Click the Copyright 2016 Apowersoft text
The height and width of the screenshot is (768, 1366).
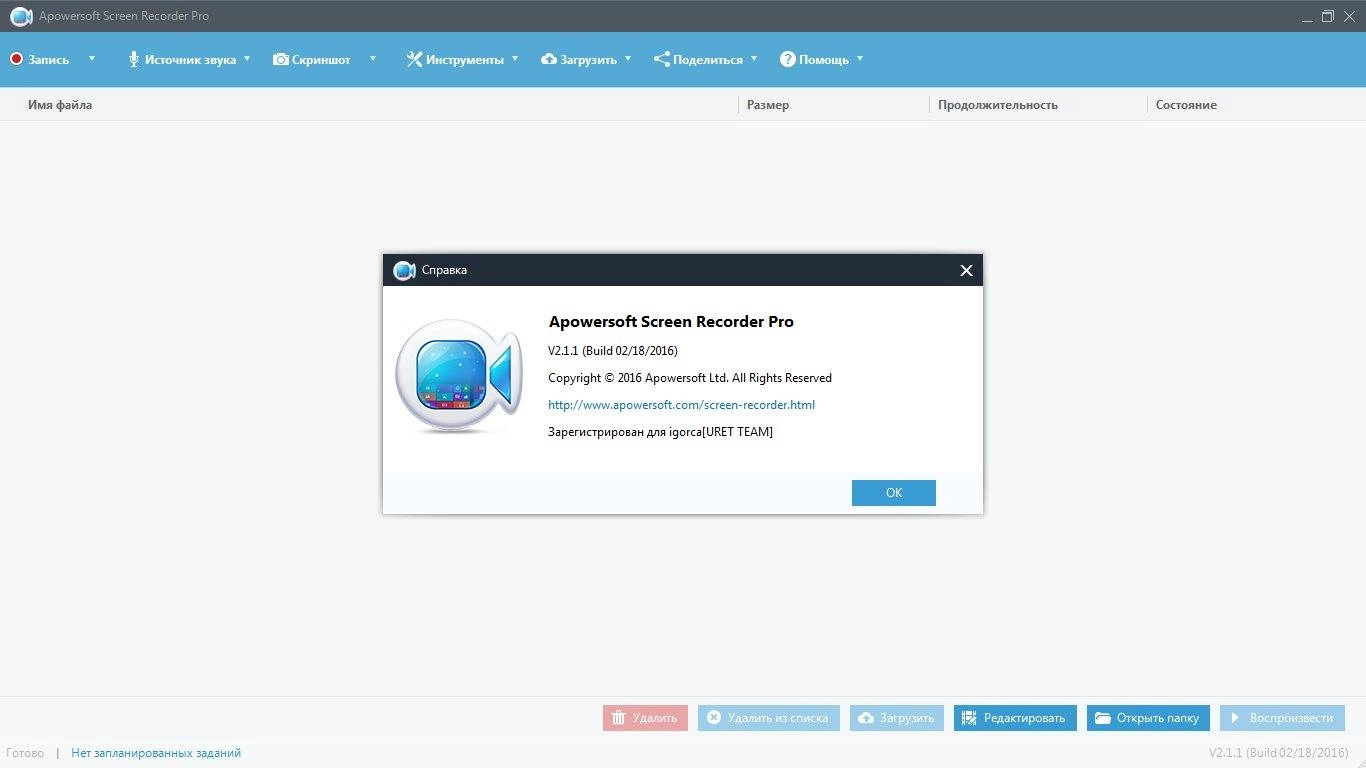pyautogui.click(x=690, y=378)
